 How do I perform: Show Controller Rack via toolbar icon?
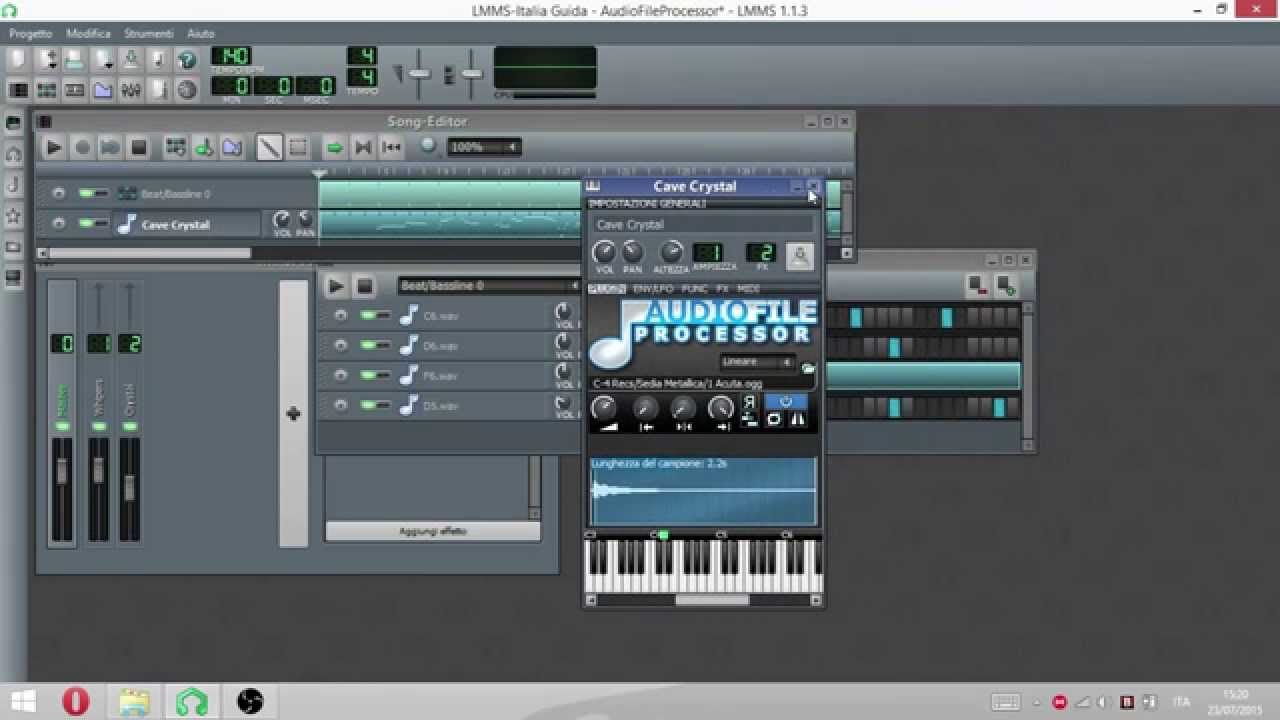tap(187, 90)
